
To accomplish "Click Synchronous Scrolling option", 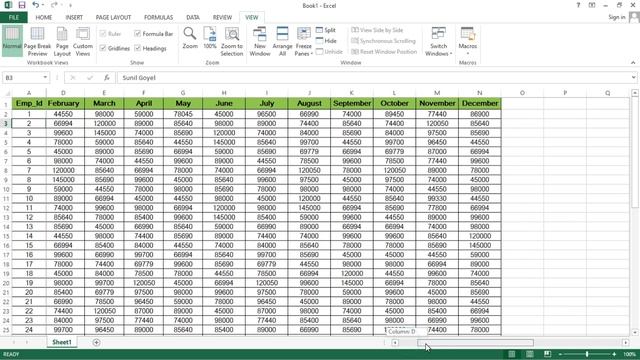I will coord(383,41).
